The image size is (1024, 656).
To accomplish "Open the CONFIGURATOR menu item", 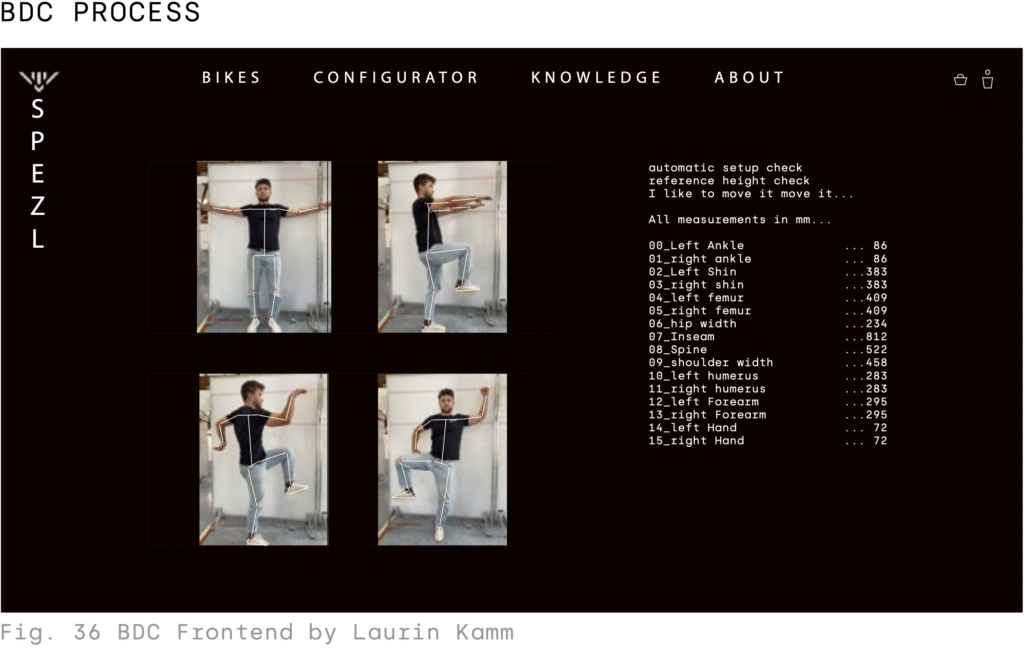I will (x=396, y=78).
